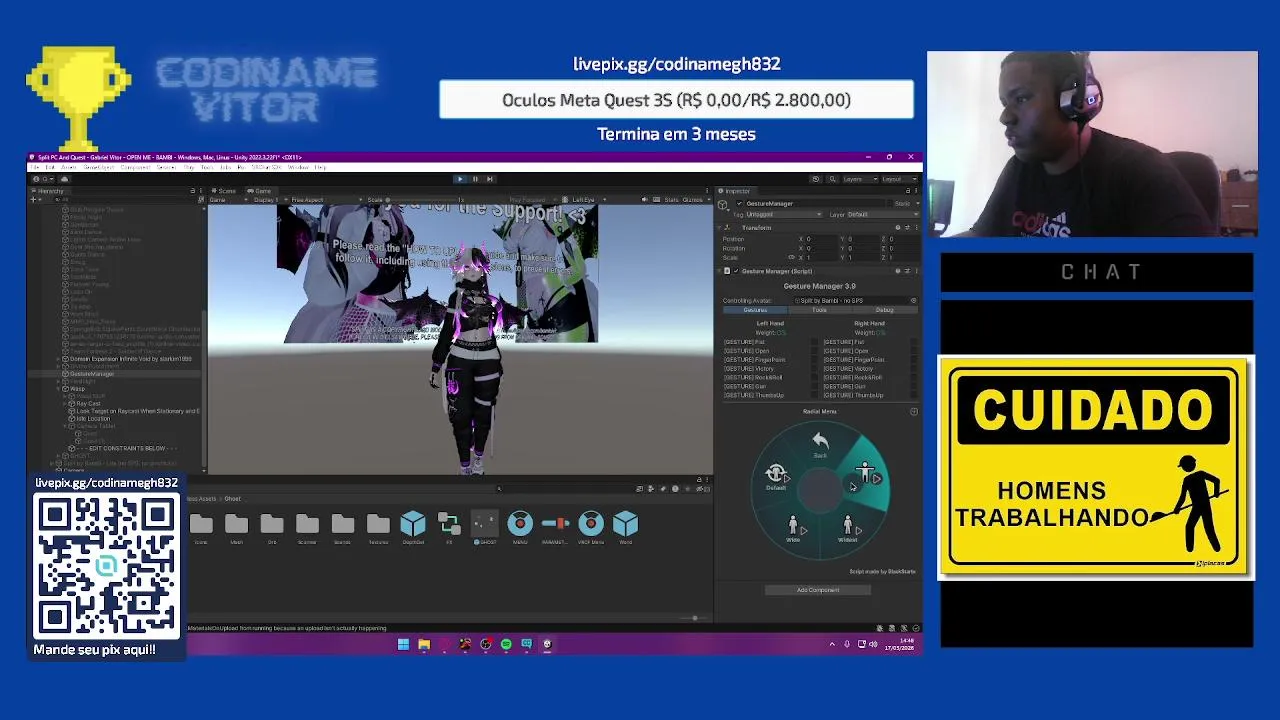The width and height of the screenshot is (1280, 720).
Task: Select the Word prefab asset
Action: click(x=626, y=527)
